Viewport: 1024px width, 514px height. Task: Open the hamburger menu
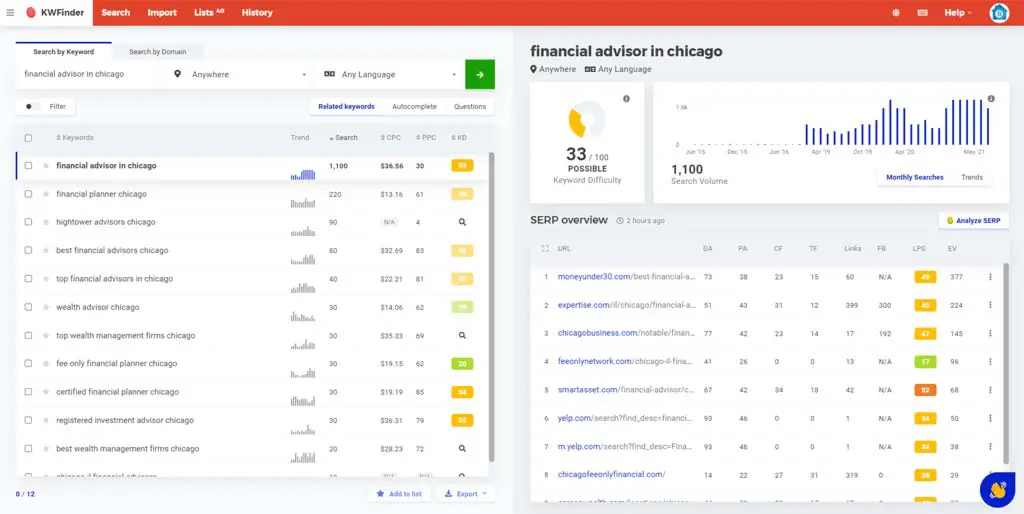coord(10,12)
